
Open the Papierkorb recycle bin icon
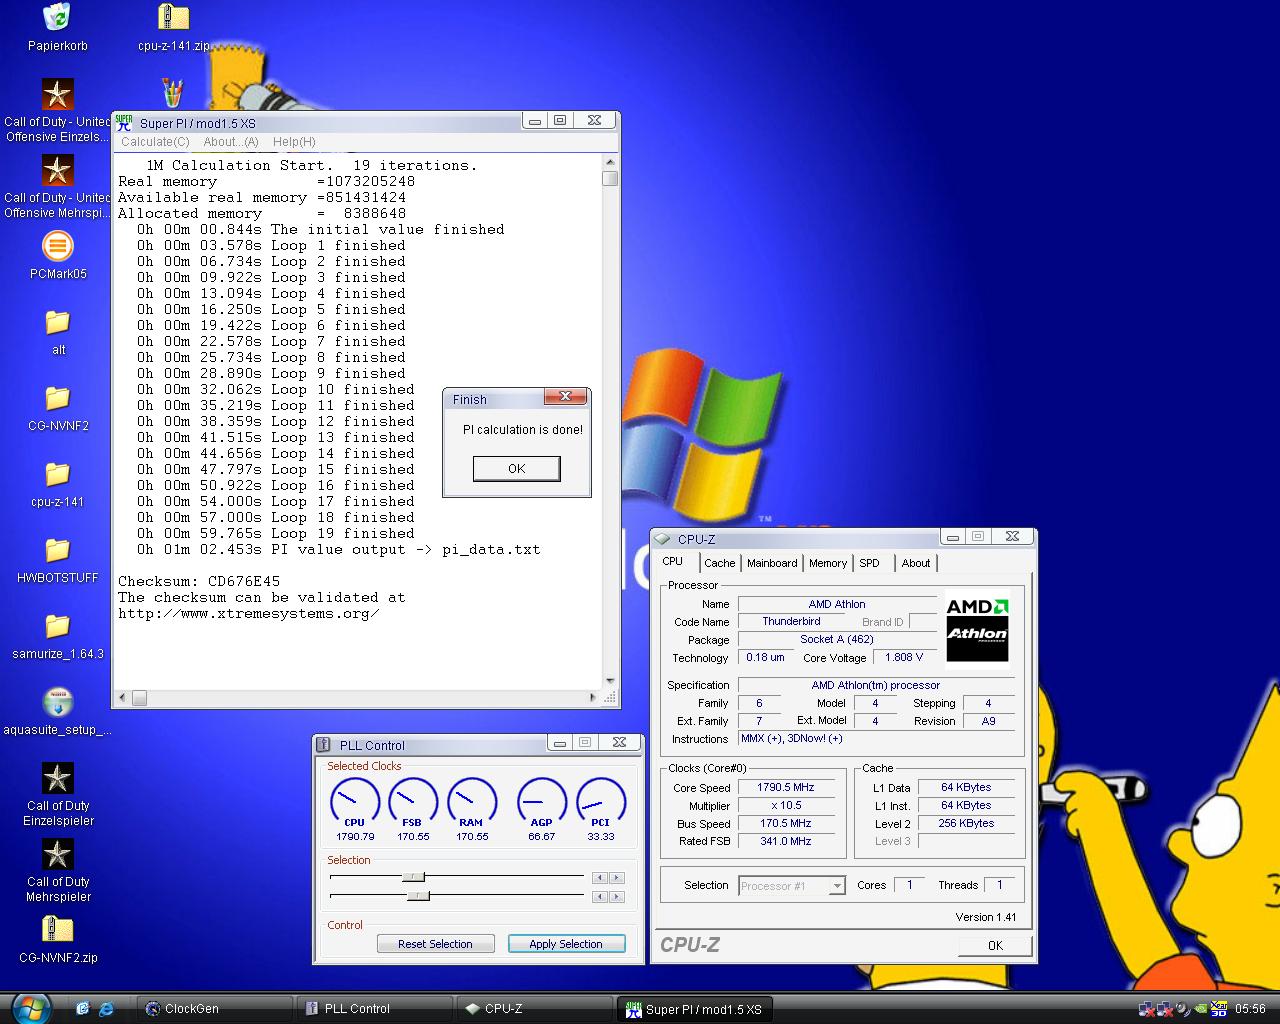[57, 17]
